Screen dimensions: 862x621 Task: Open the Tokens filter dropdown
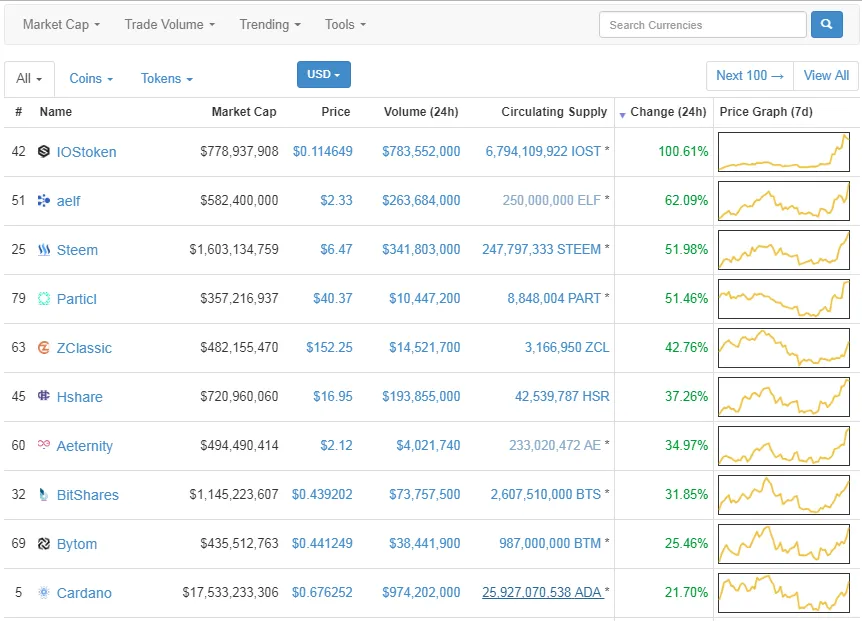click(167, 79)
